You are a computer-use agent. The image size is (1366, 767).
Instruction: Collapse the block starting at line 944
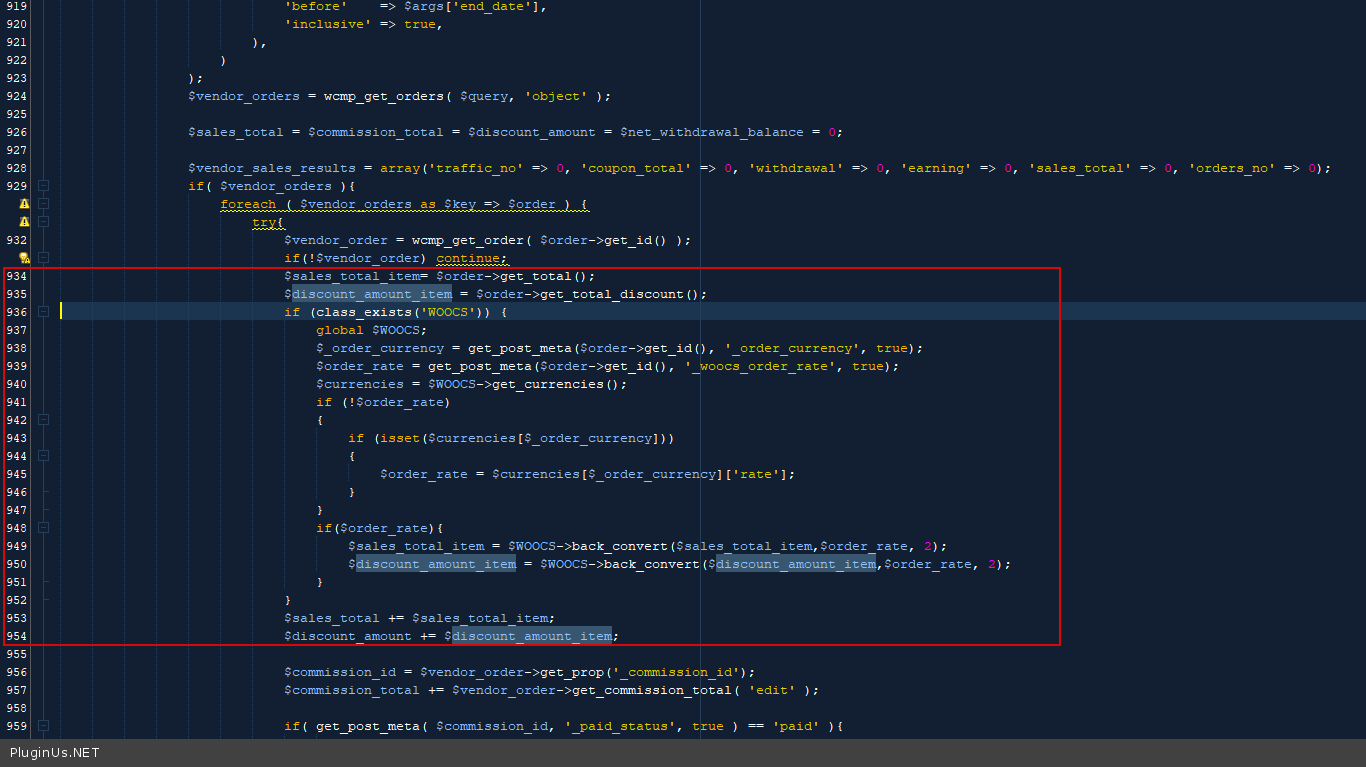pos(43,456)
